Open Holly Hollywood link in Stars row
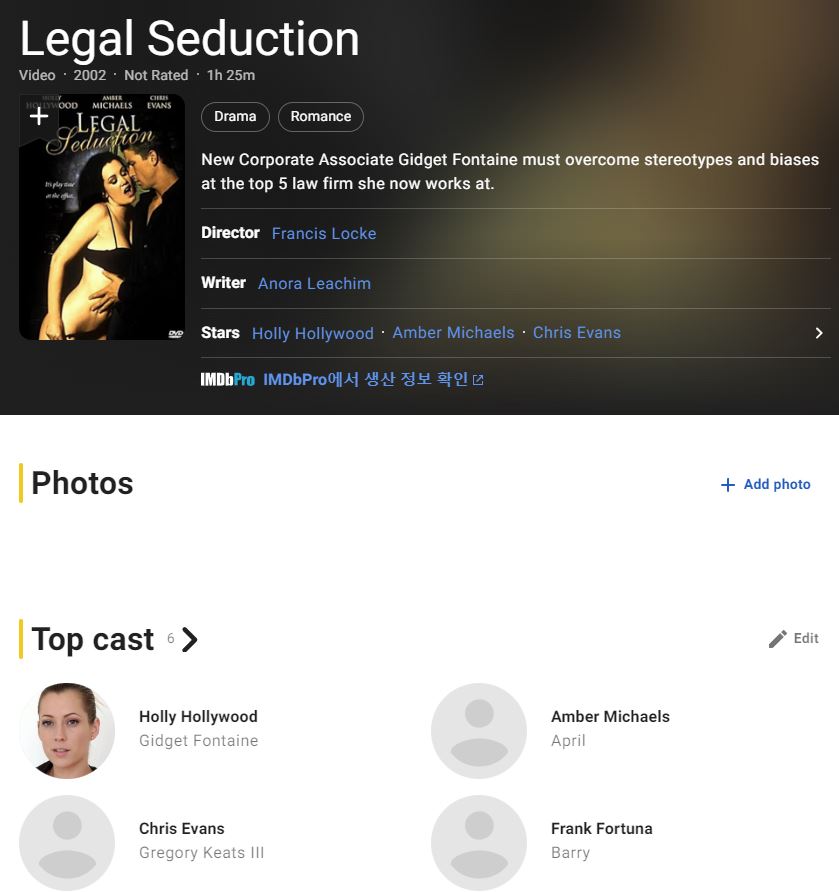This screenshot has height=892, width=839. pos(313,333)
